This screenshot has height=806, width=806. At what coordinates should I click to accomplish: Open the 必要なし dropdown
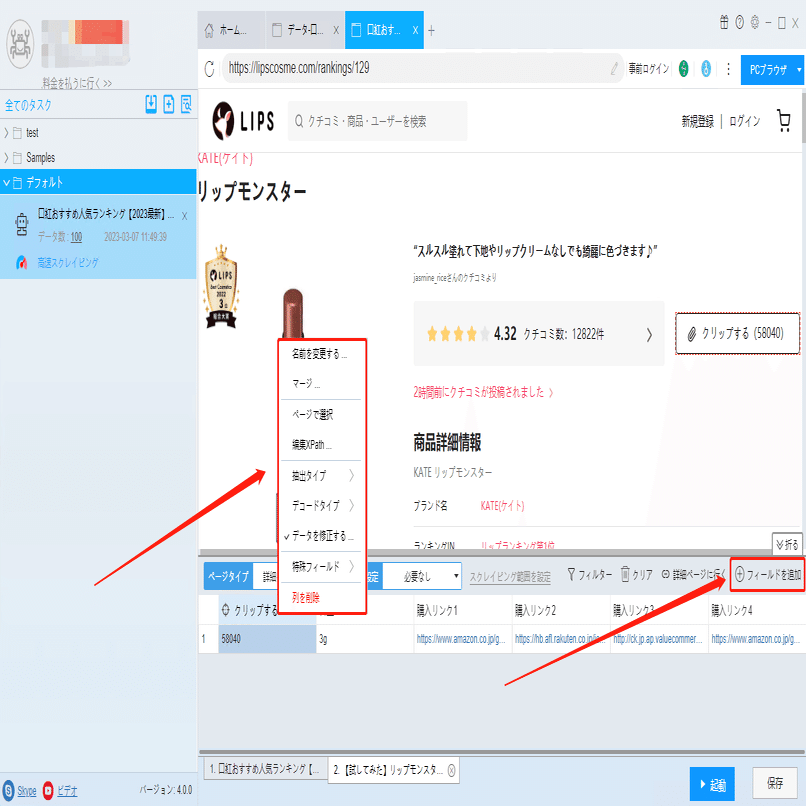click(x=423, y=576)
